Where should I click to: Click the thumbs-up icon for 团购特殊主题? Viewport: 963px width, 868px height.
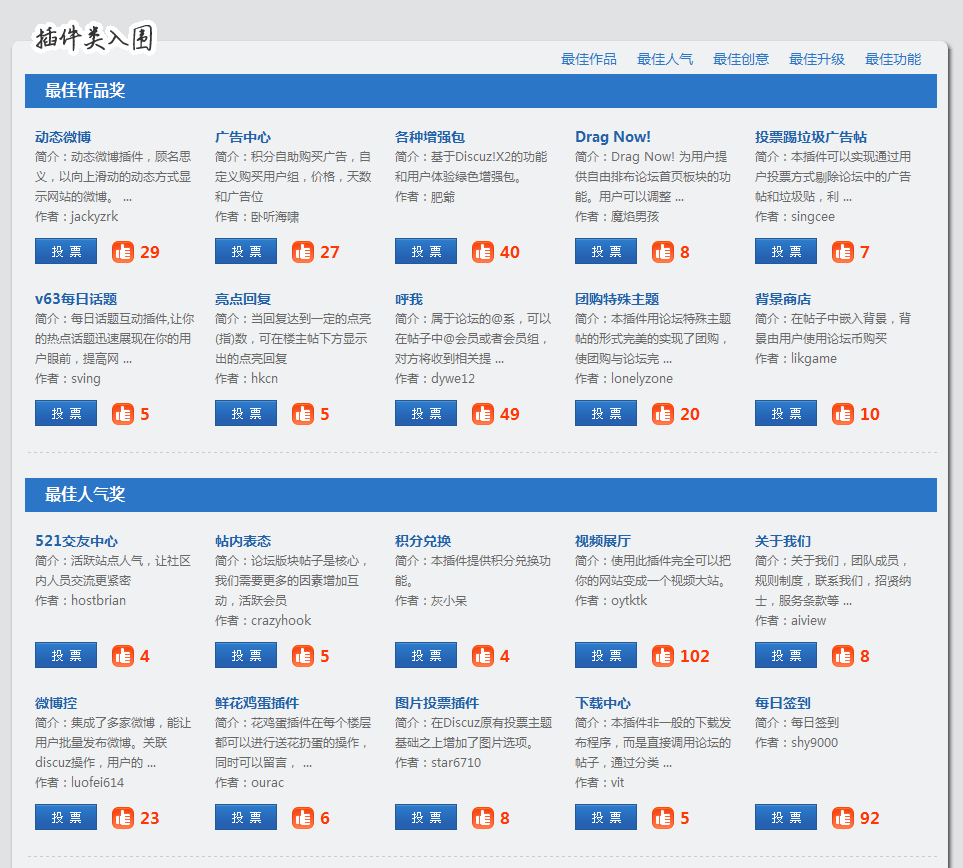[x=663, y=414]
